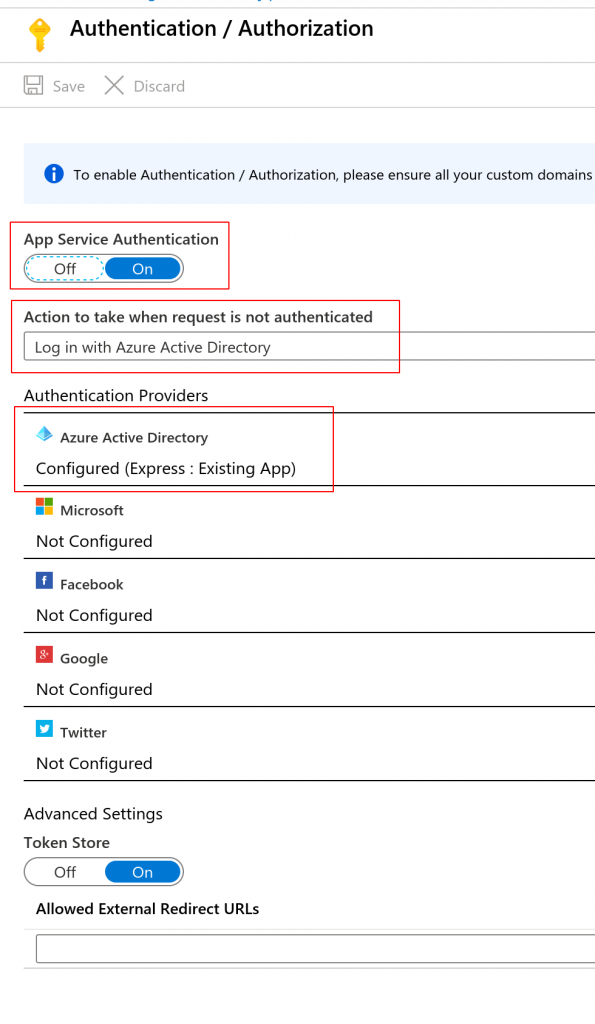595x1024 pixels.
Task: Switch Token Store to Off
Action: pos(65,872)
